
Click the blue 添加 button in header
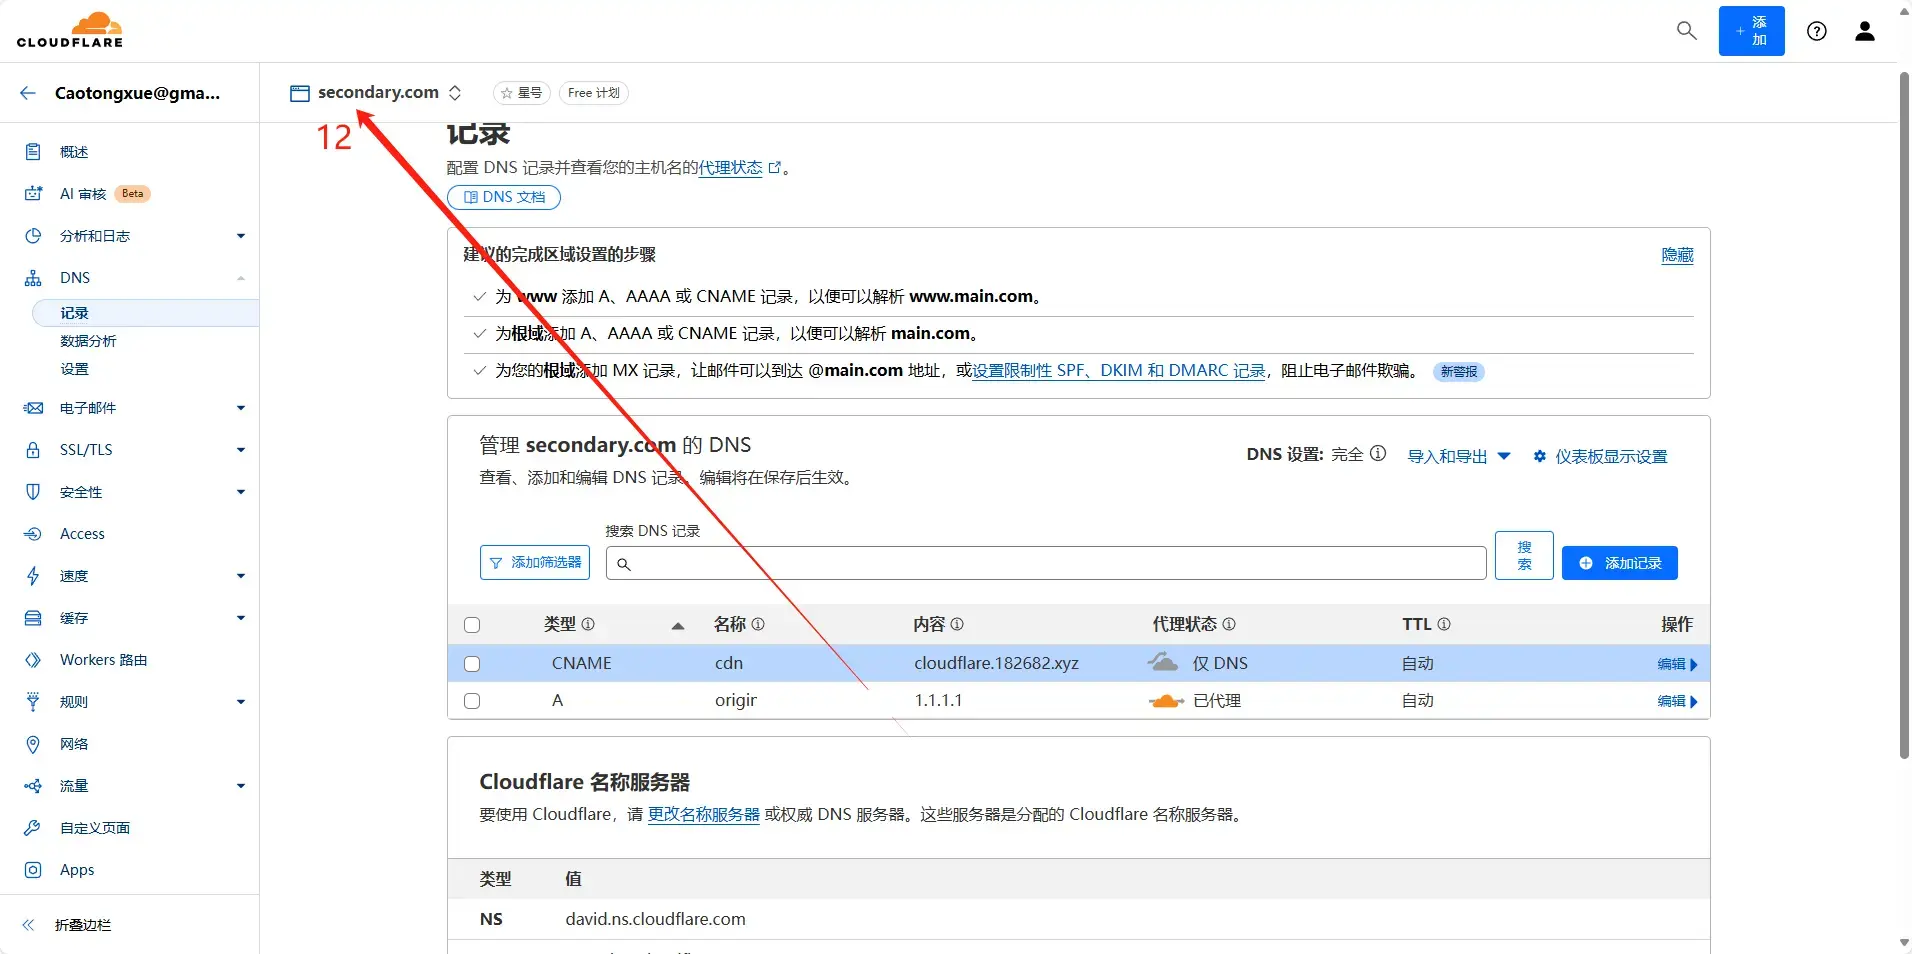1751,31
